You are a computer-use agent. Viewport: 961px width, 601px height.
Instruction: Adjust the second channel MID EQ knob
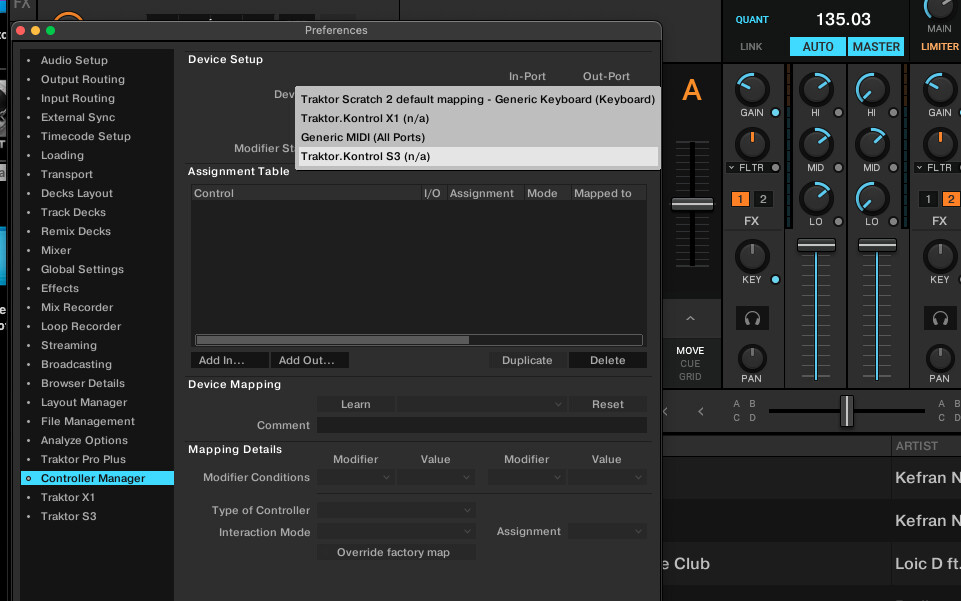[x=872, y=145]
